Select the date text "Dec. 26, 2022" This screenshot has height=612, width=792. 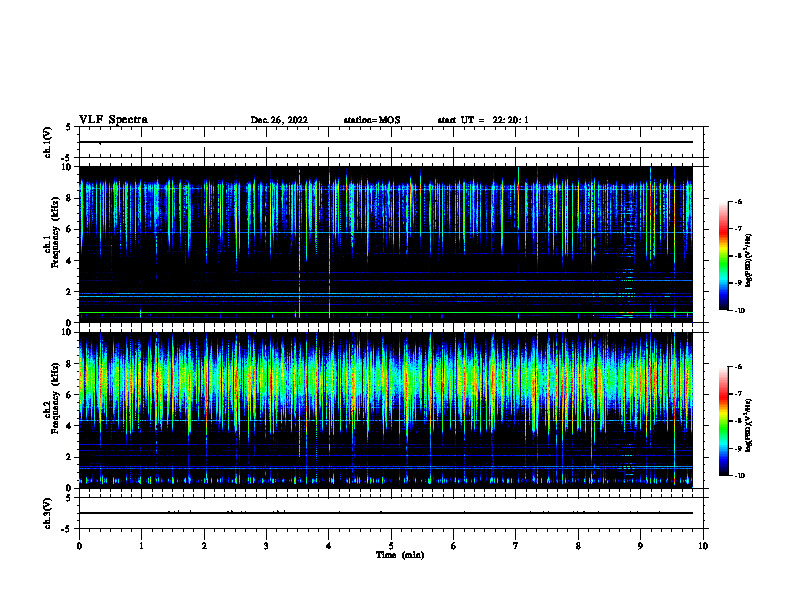pyautogui.click(x=279, y=120)
